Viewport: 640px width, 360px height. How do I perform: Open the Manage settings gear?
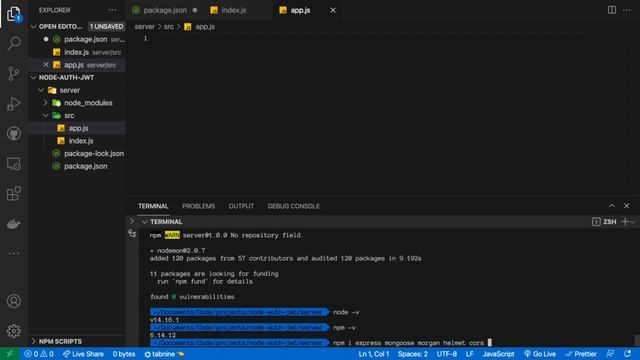coord(14,331)
